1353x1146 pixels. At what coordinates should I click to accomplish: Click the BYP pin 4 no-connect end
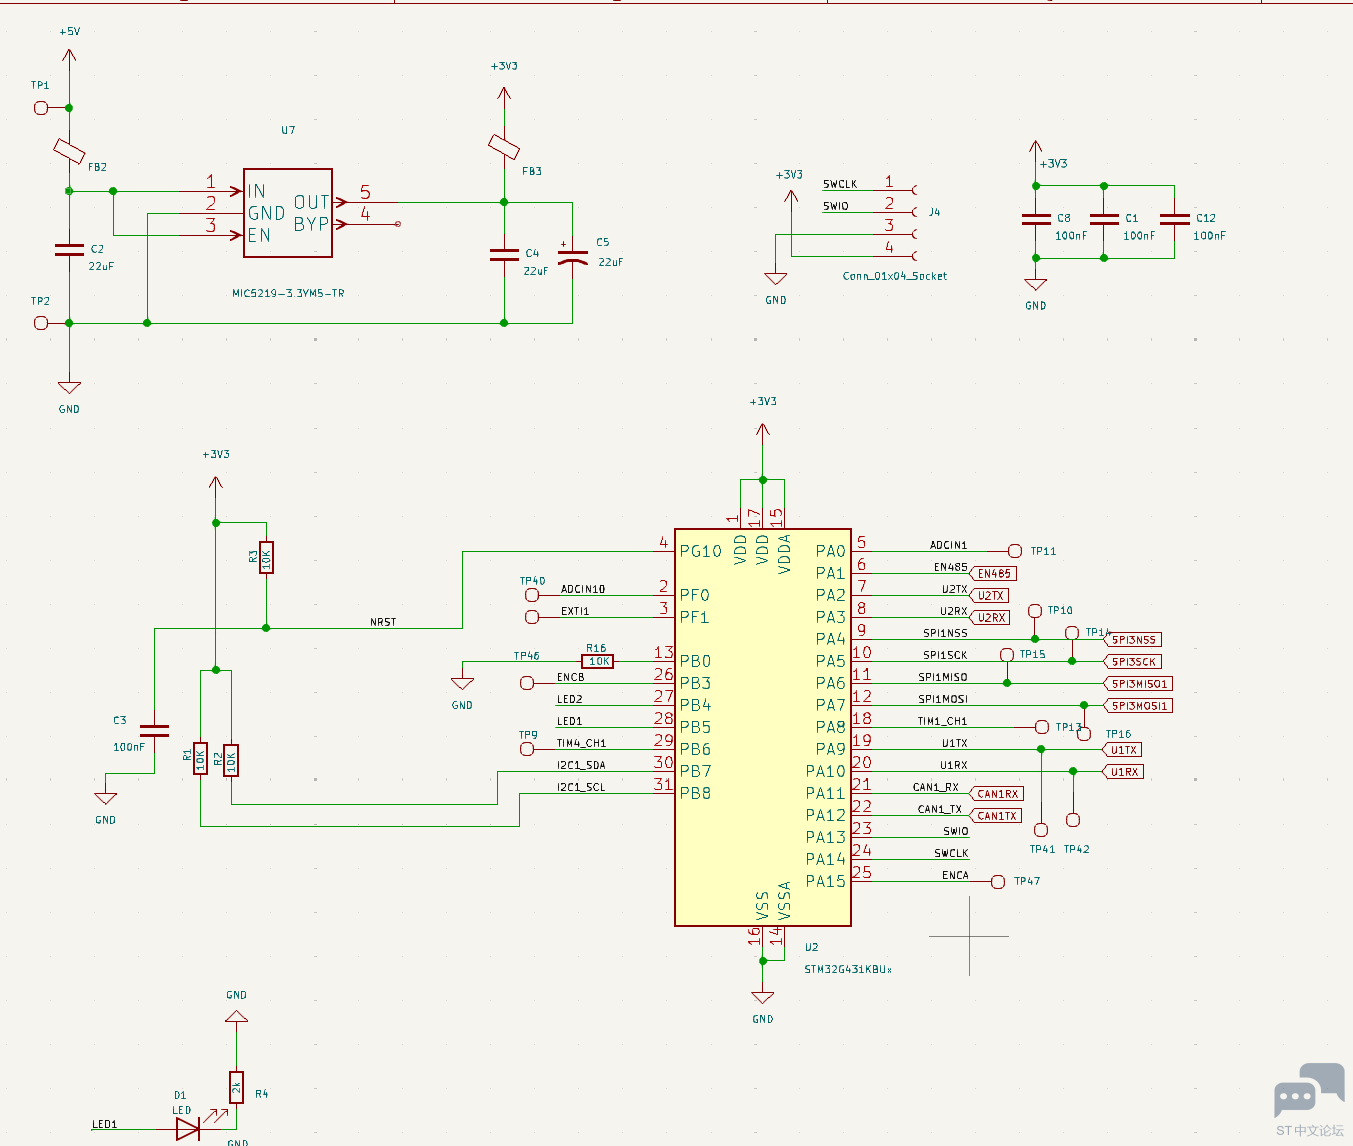coord(398,224)
